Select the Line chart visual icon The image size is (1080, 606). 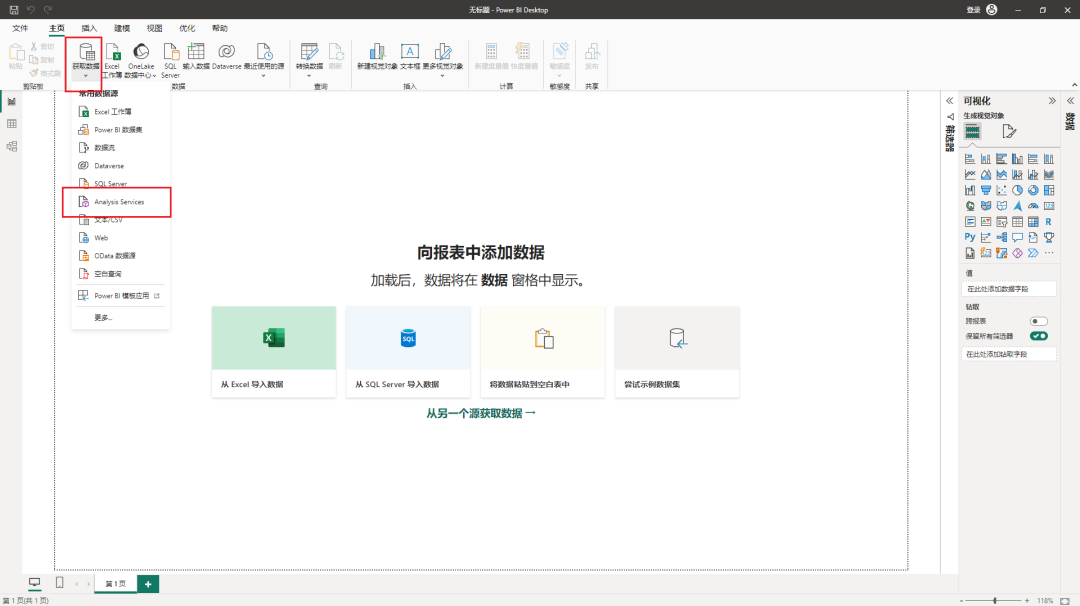click(970, 174)
